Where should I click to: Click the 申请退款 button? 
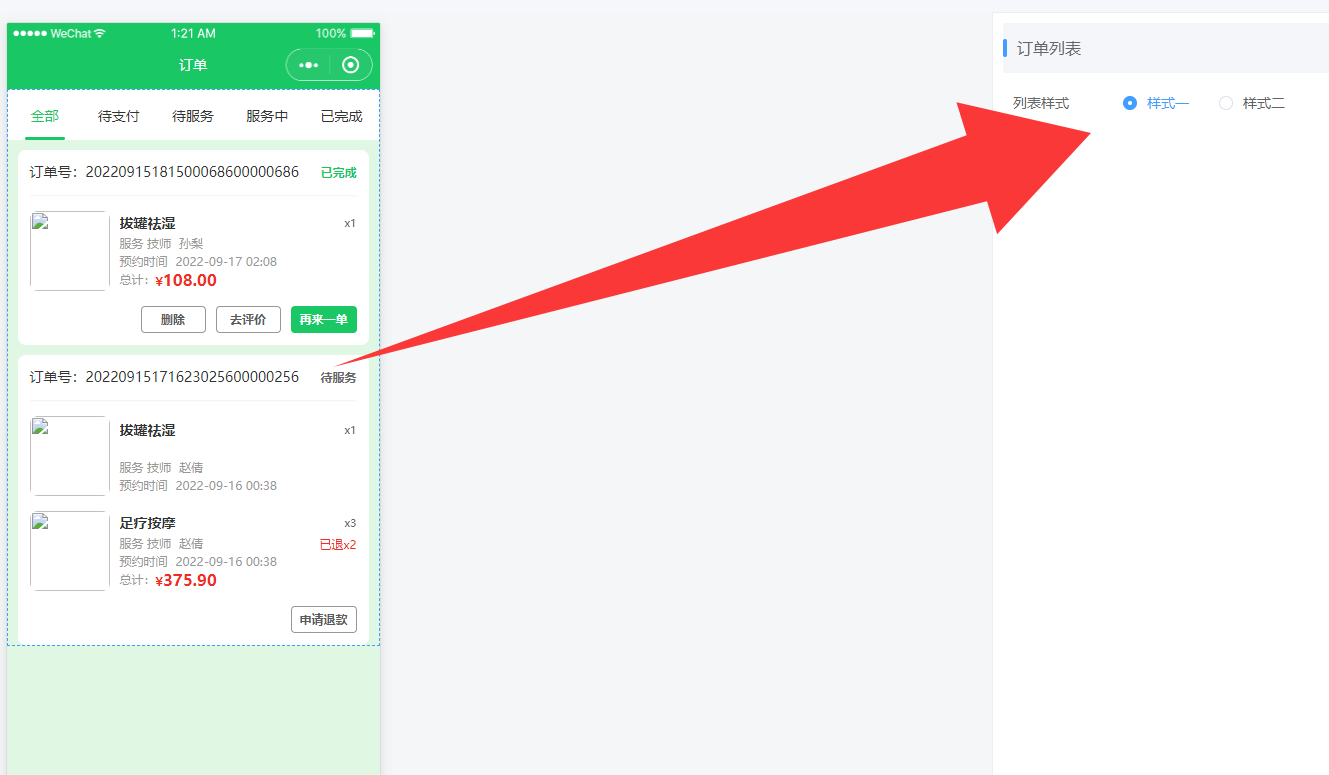[324, 619]
